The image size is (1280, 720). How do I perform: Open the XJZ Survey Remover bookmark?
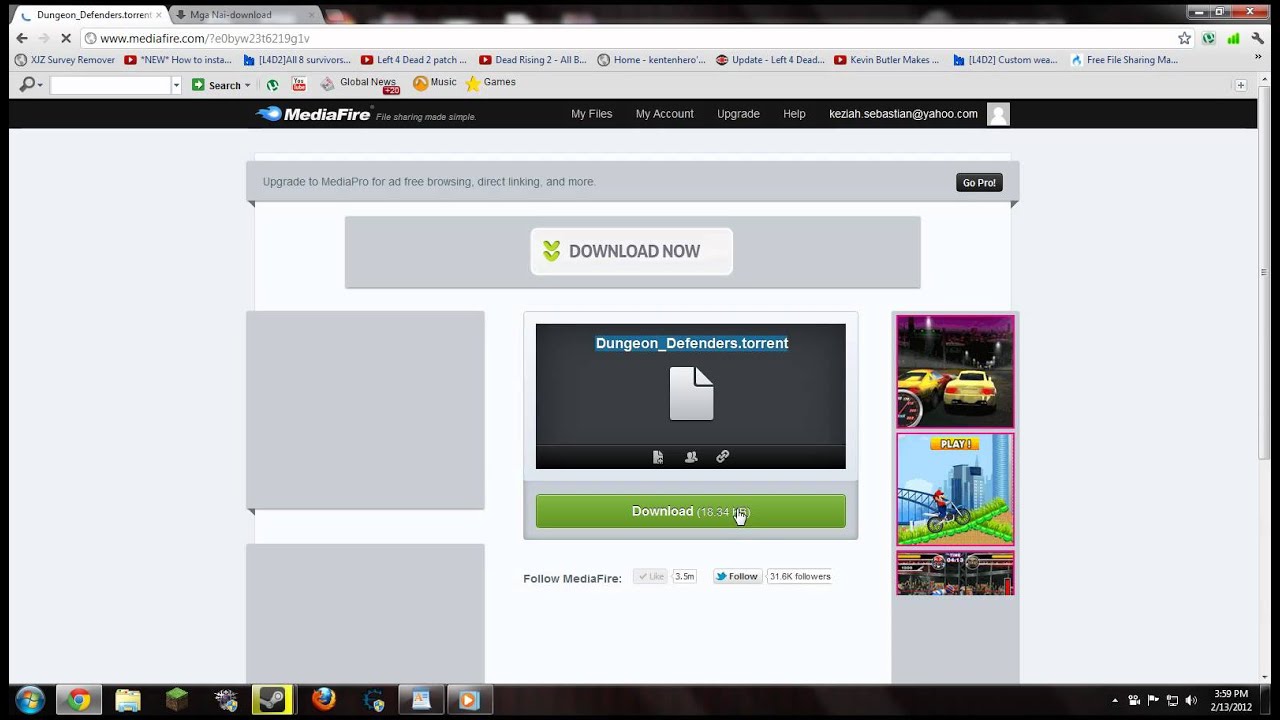pos(65,60)
